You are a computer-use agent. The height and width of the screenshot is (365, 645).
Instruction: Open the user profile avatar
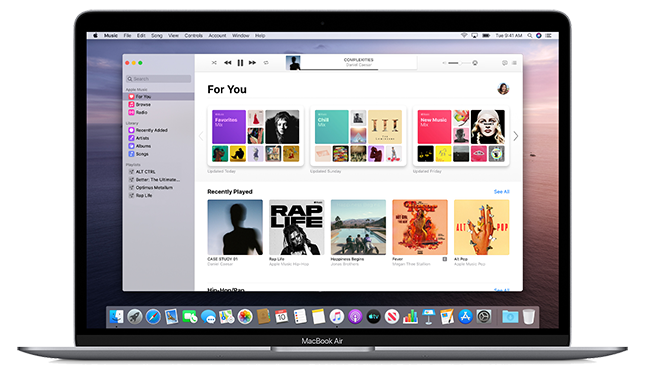(503, 88)
